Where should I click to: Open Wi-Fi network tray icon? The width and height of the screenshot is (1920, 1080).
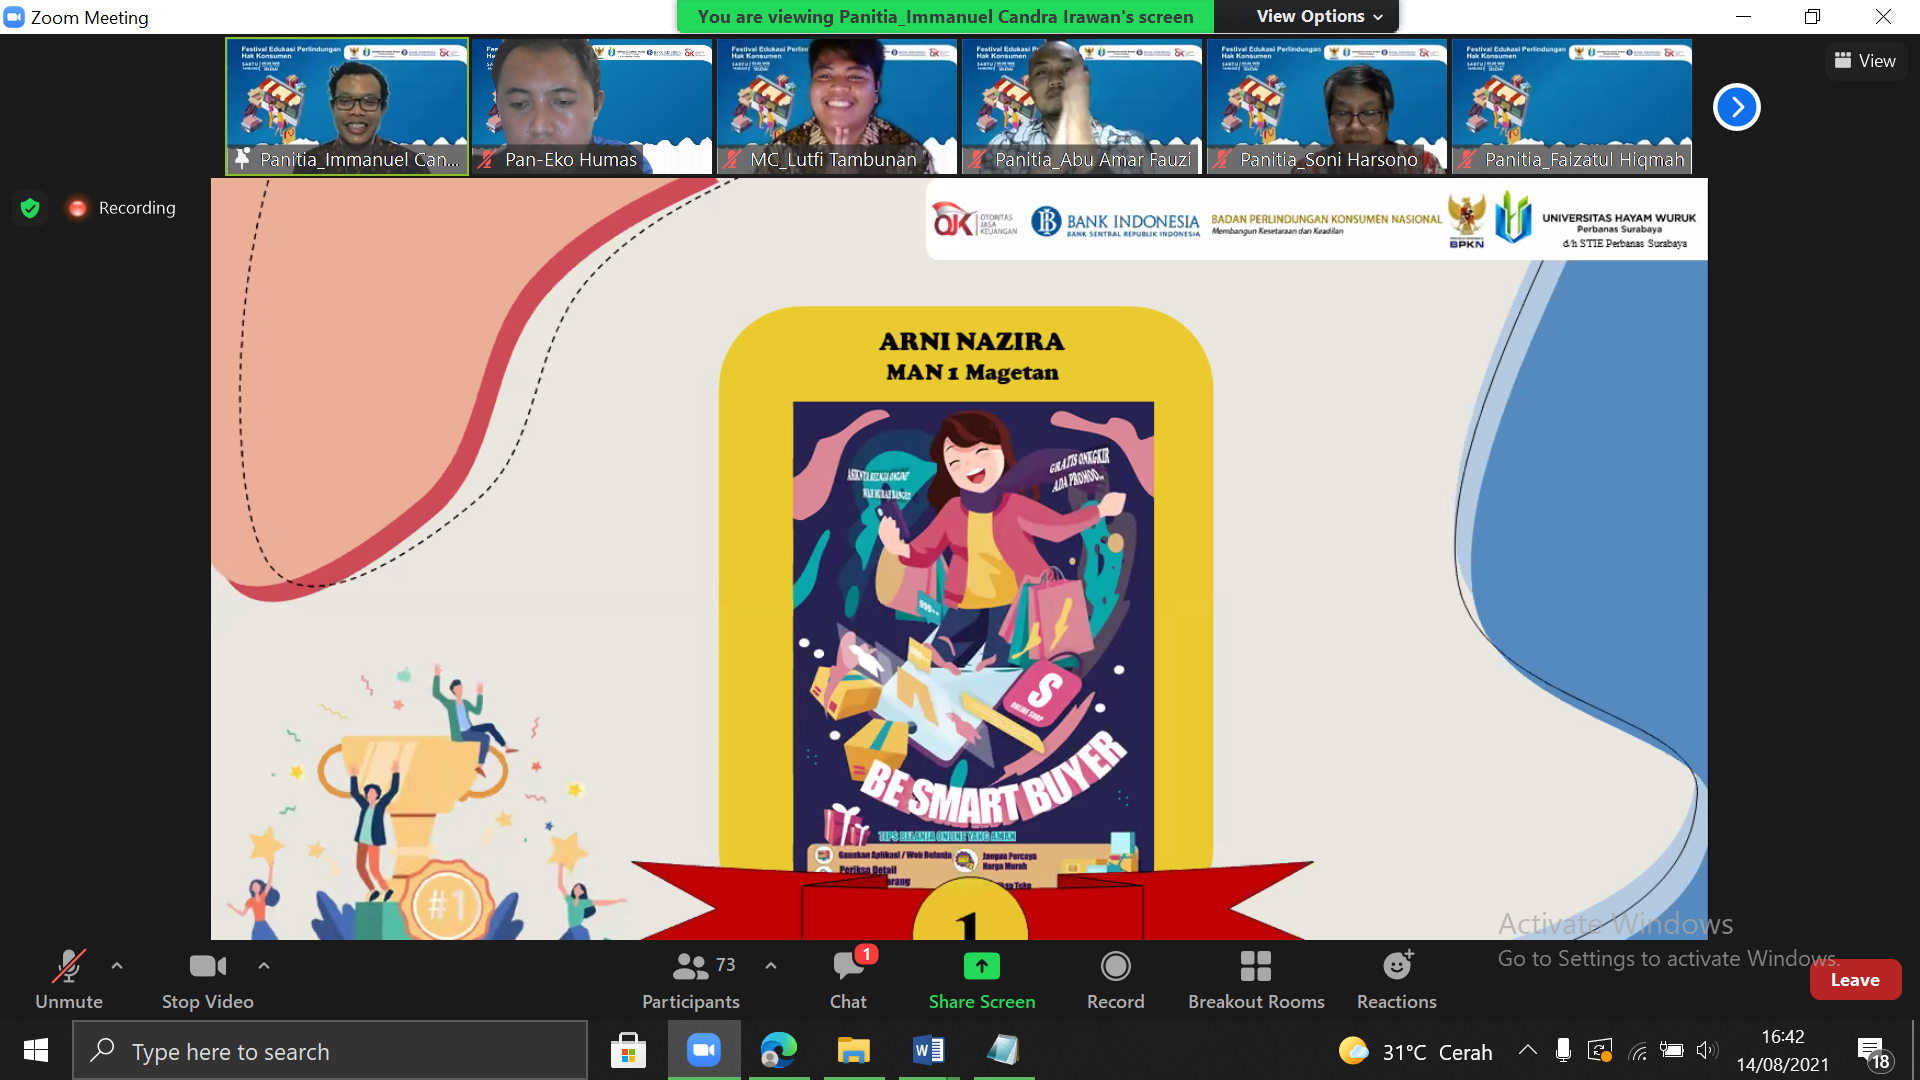point(1637,1050)
